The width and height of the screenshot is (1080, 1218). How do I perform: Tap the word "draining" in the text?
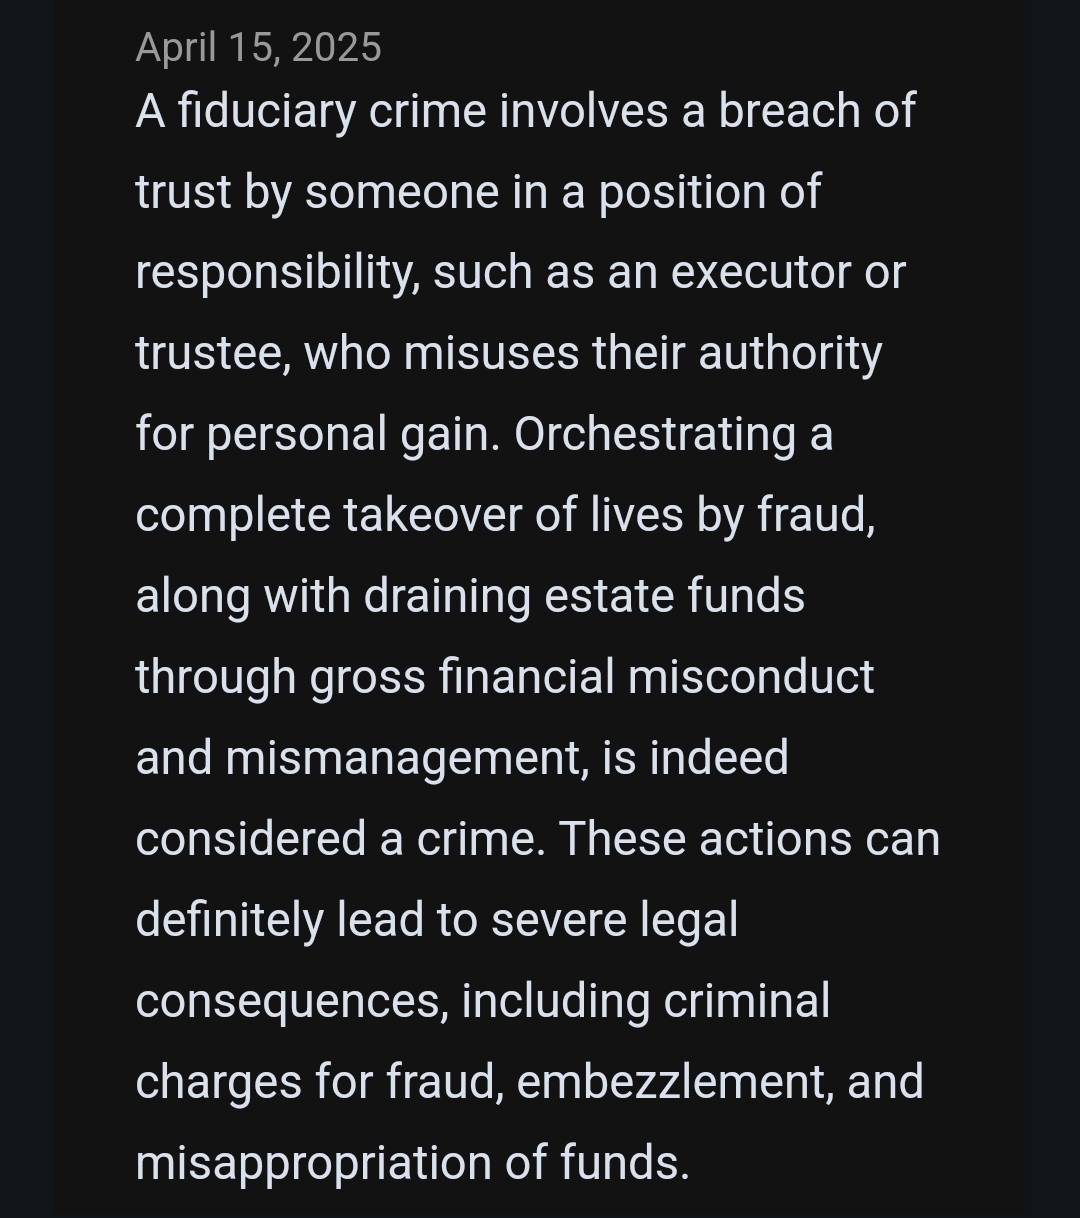[x=447, y=597]
